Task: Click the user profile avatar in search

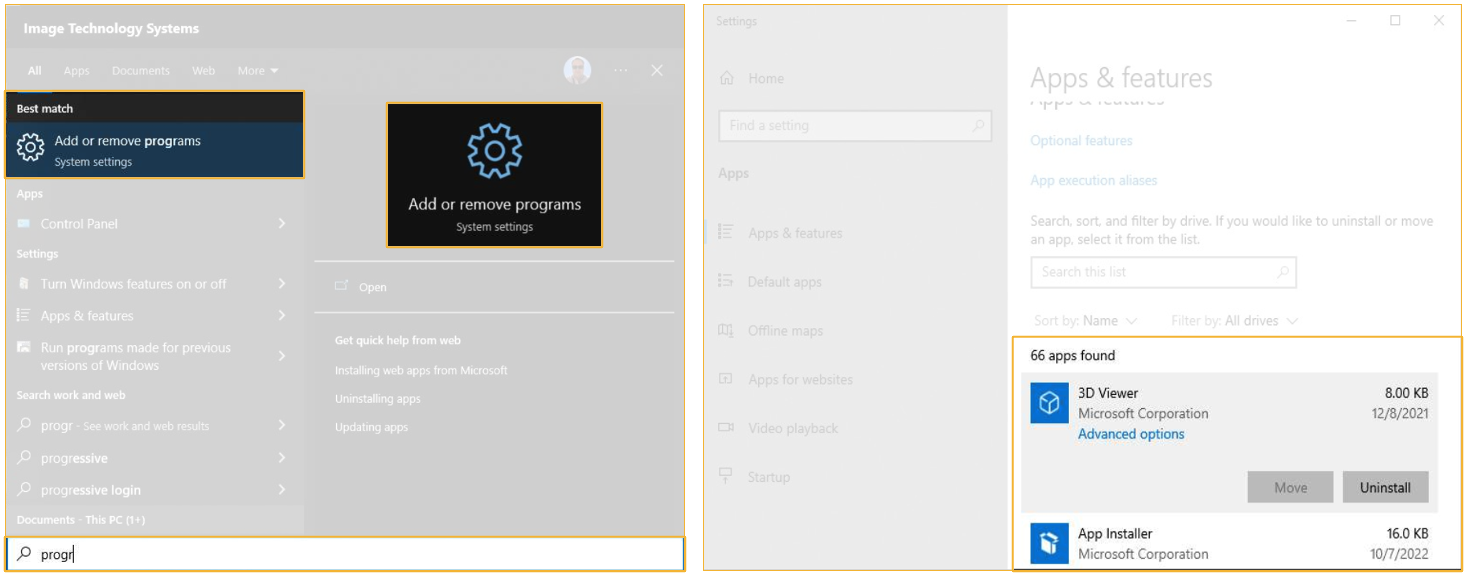Action: pos(577,70)
